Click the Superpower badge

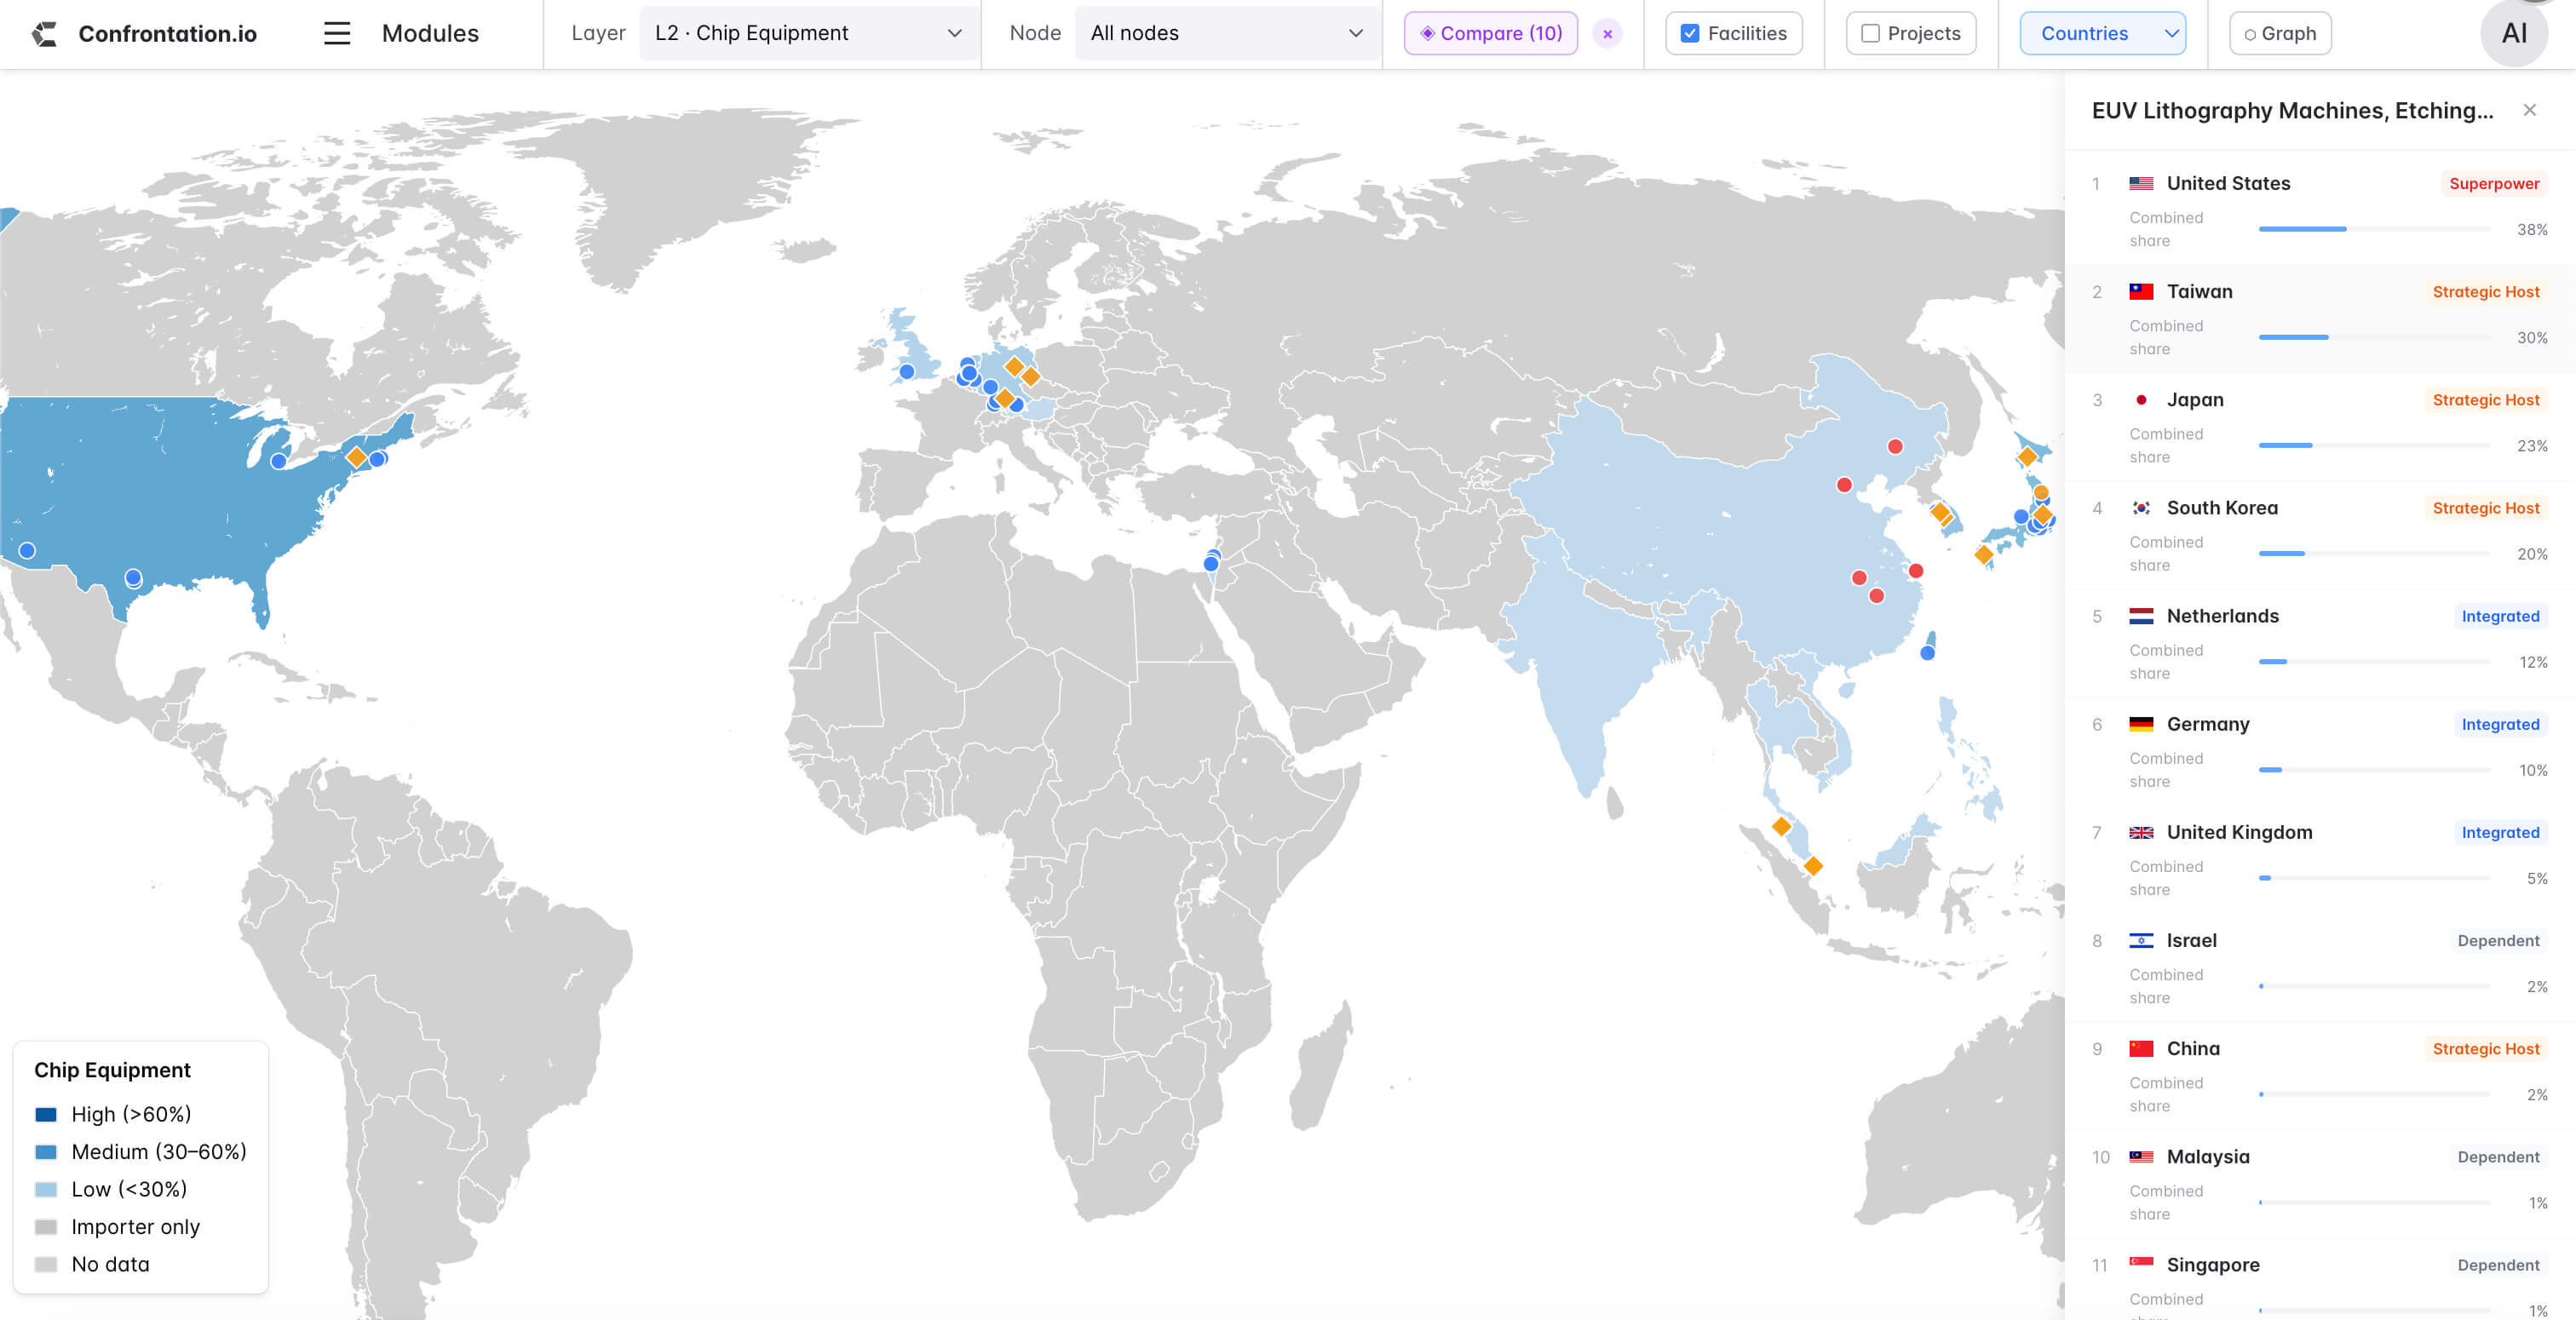pyautogui.click(x=2494, y=183)
